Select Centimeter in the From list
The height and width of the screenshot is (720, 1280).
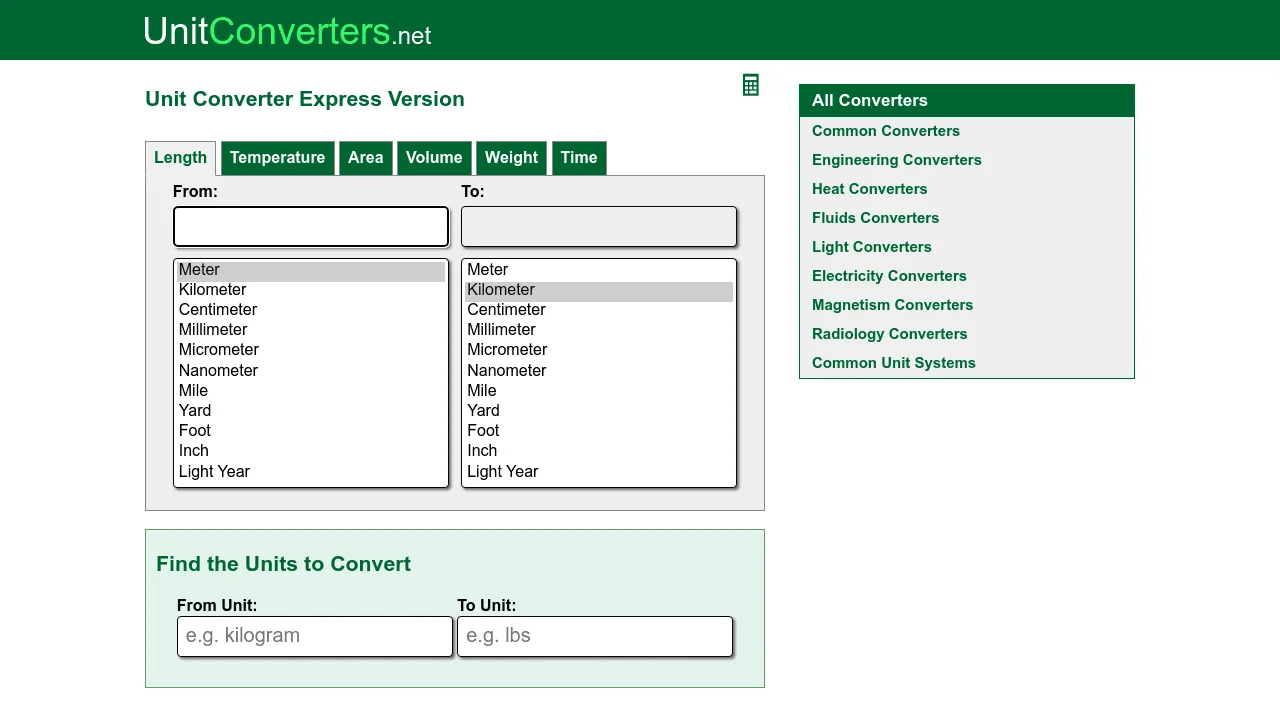(x=218, y=310)
